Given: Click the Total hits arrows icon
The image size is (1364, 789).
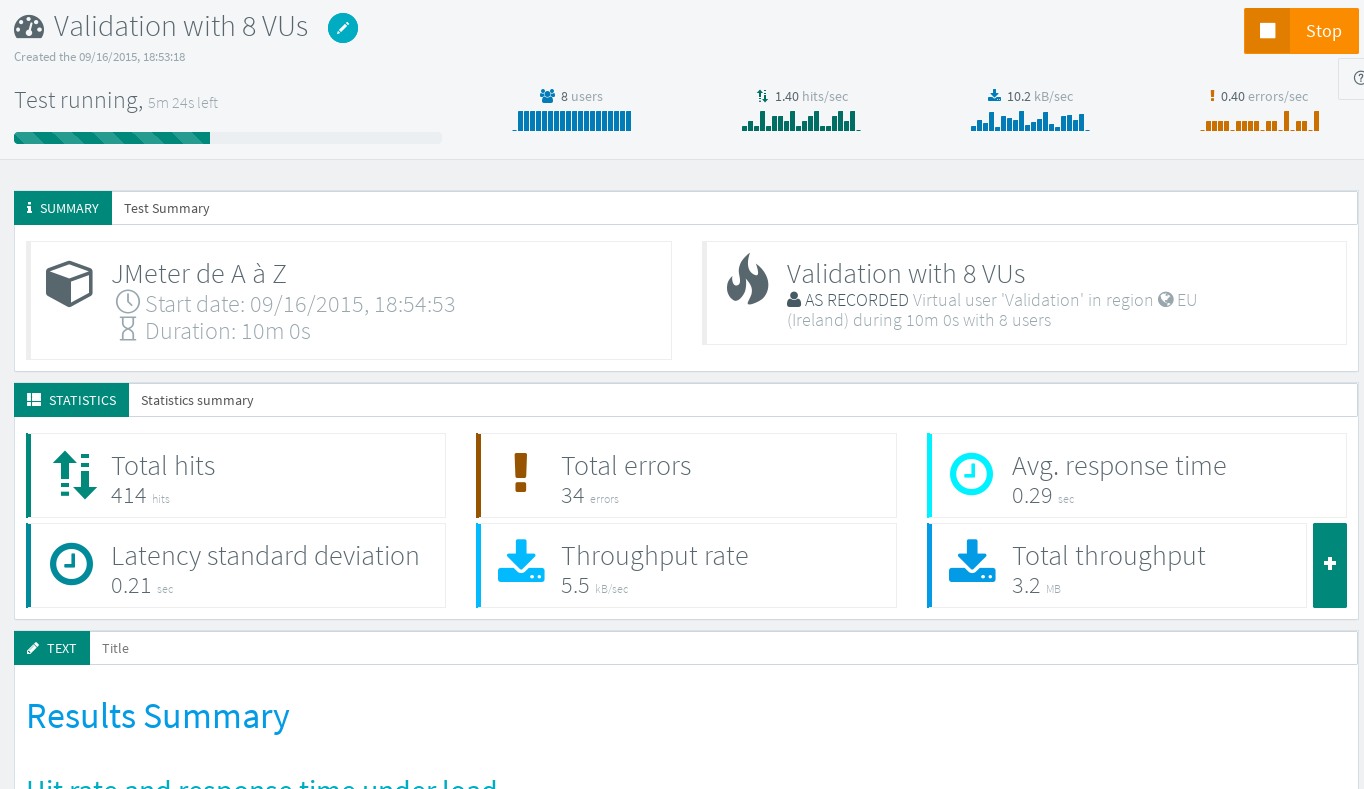Looking at the screenshot, I should point(75,475).
